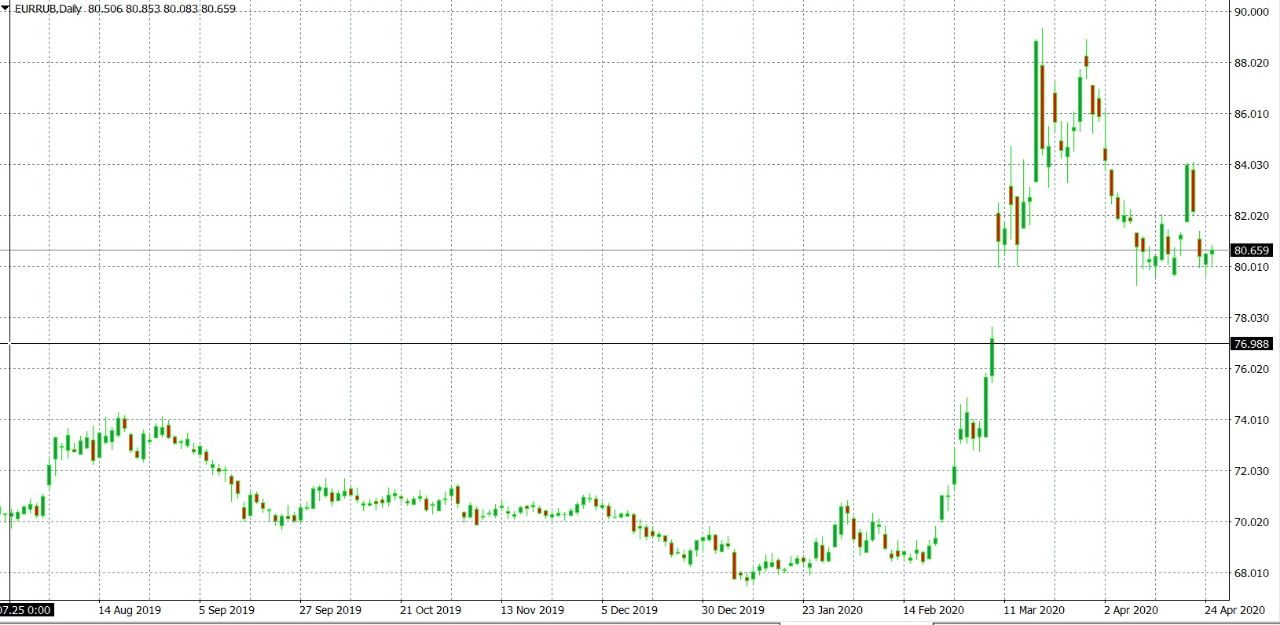Click the 14 Aug 2019 date label

(129, 609)
